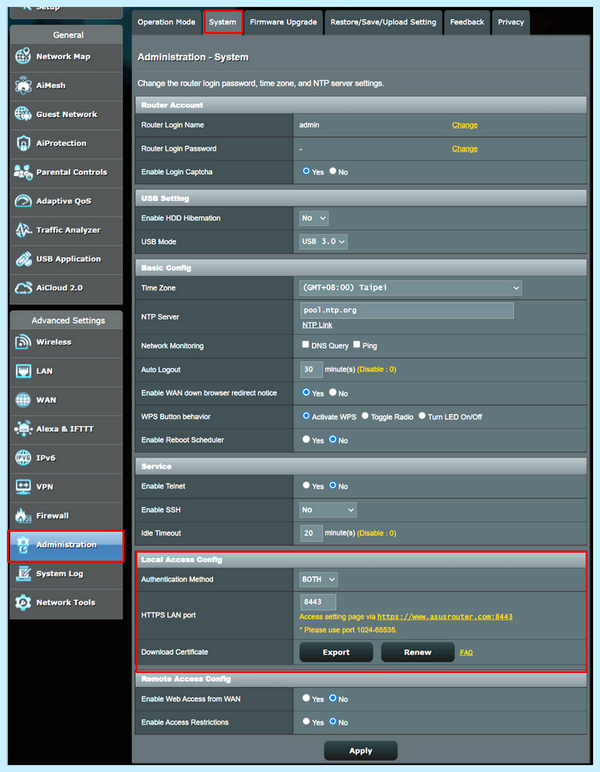Click the USB Application icon
600x772 pixels.
pos(23,259)
